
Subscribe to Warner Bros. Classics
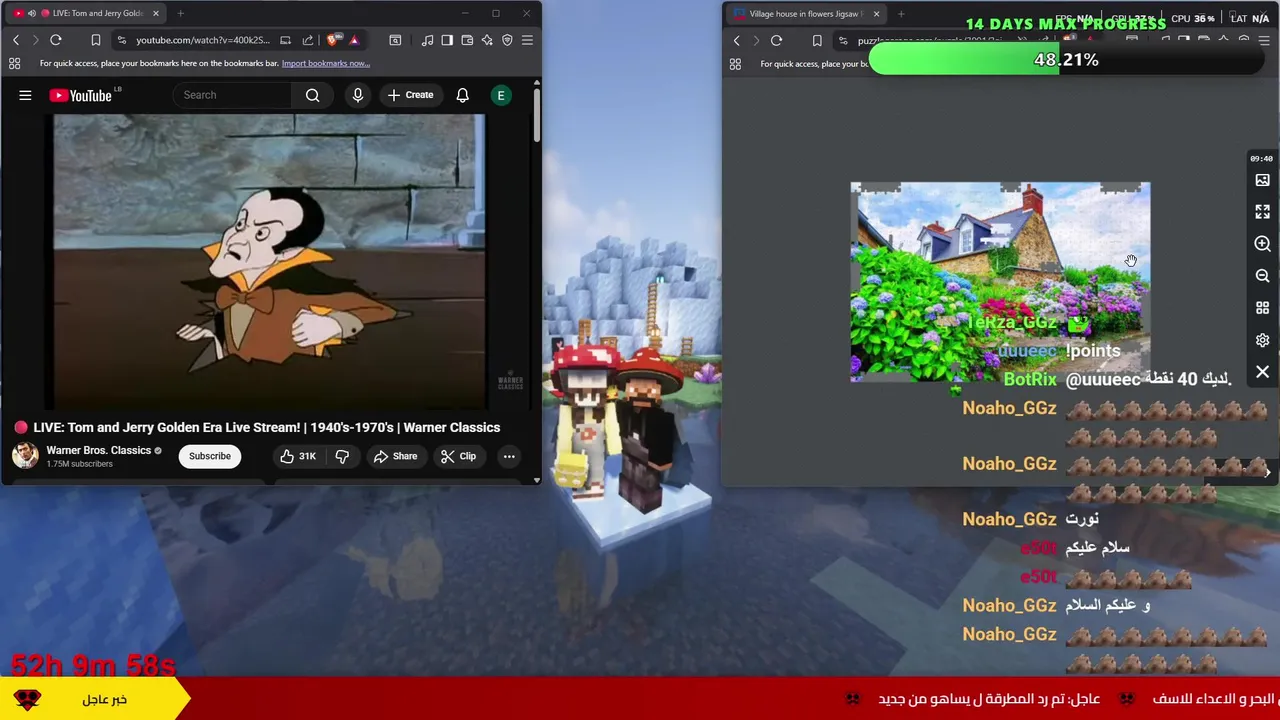pyautogui.click(x=210, y=456)
